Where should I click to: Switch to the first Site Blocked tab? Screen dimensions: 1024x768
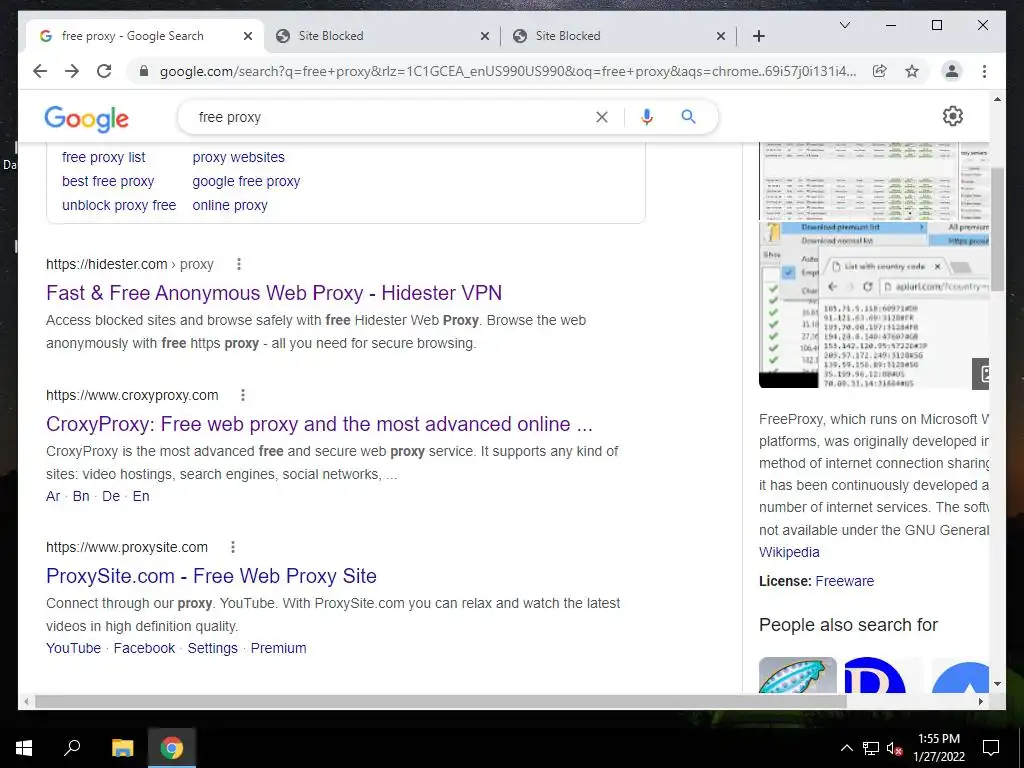click(x=383, y=36)
